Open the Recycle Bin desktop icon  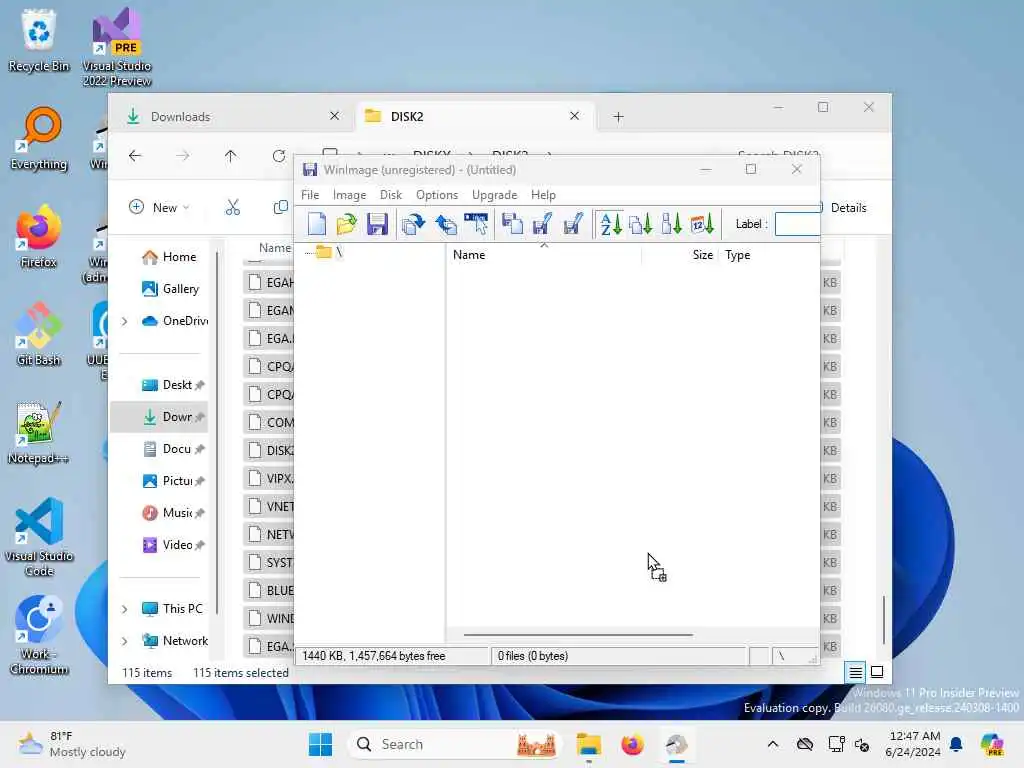[39, 40]
